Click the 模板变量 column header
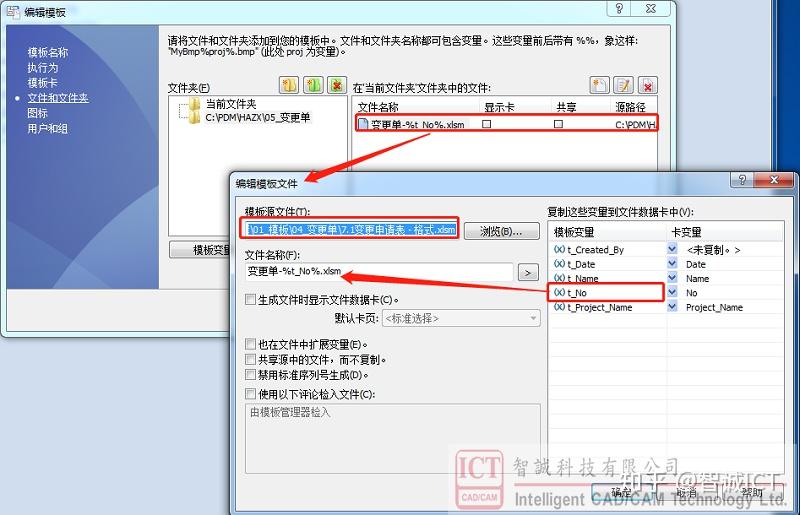Screen dimensions: 800x515 tap(574, 232)
